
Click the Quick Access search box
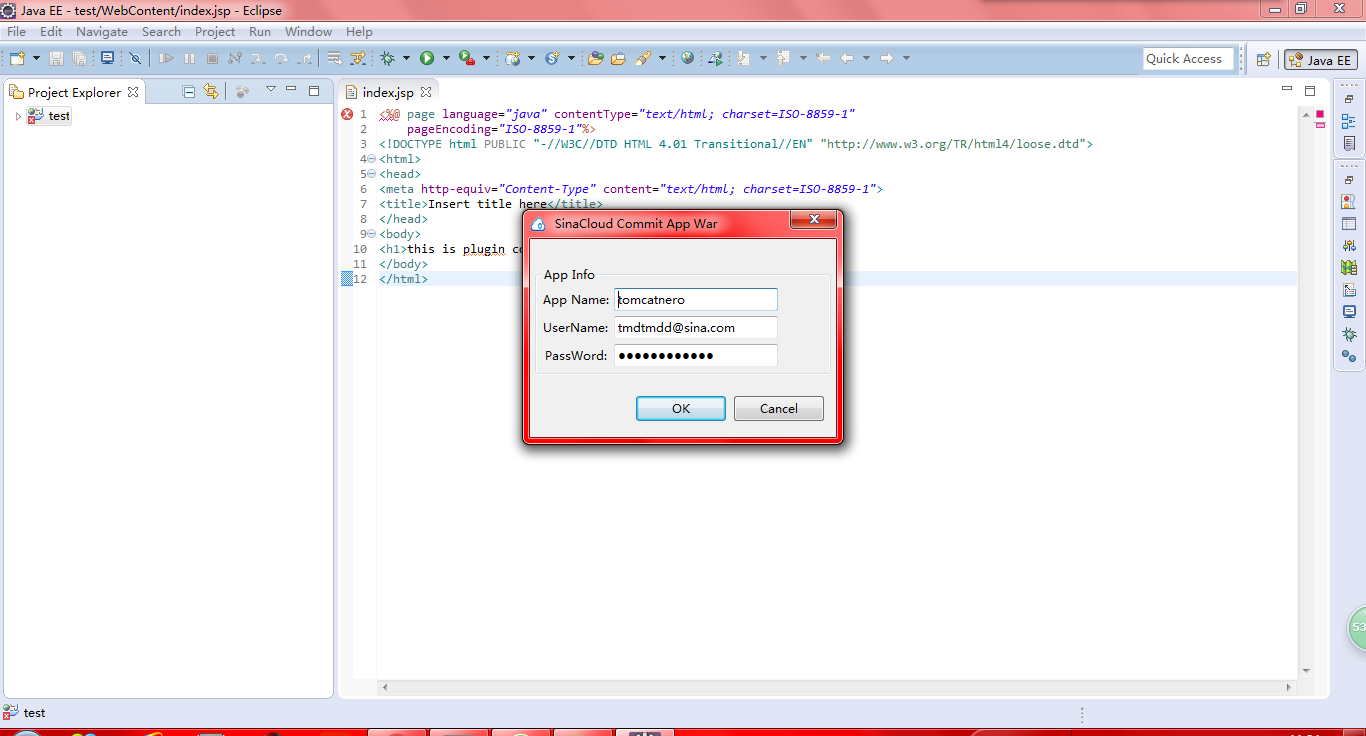click(x=1186, y=59)
